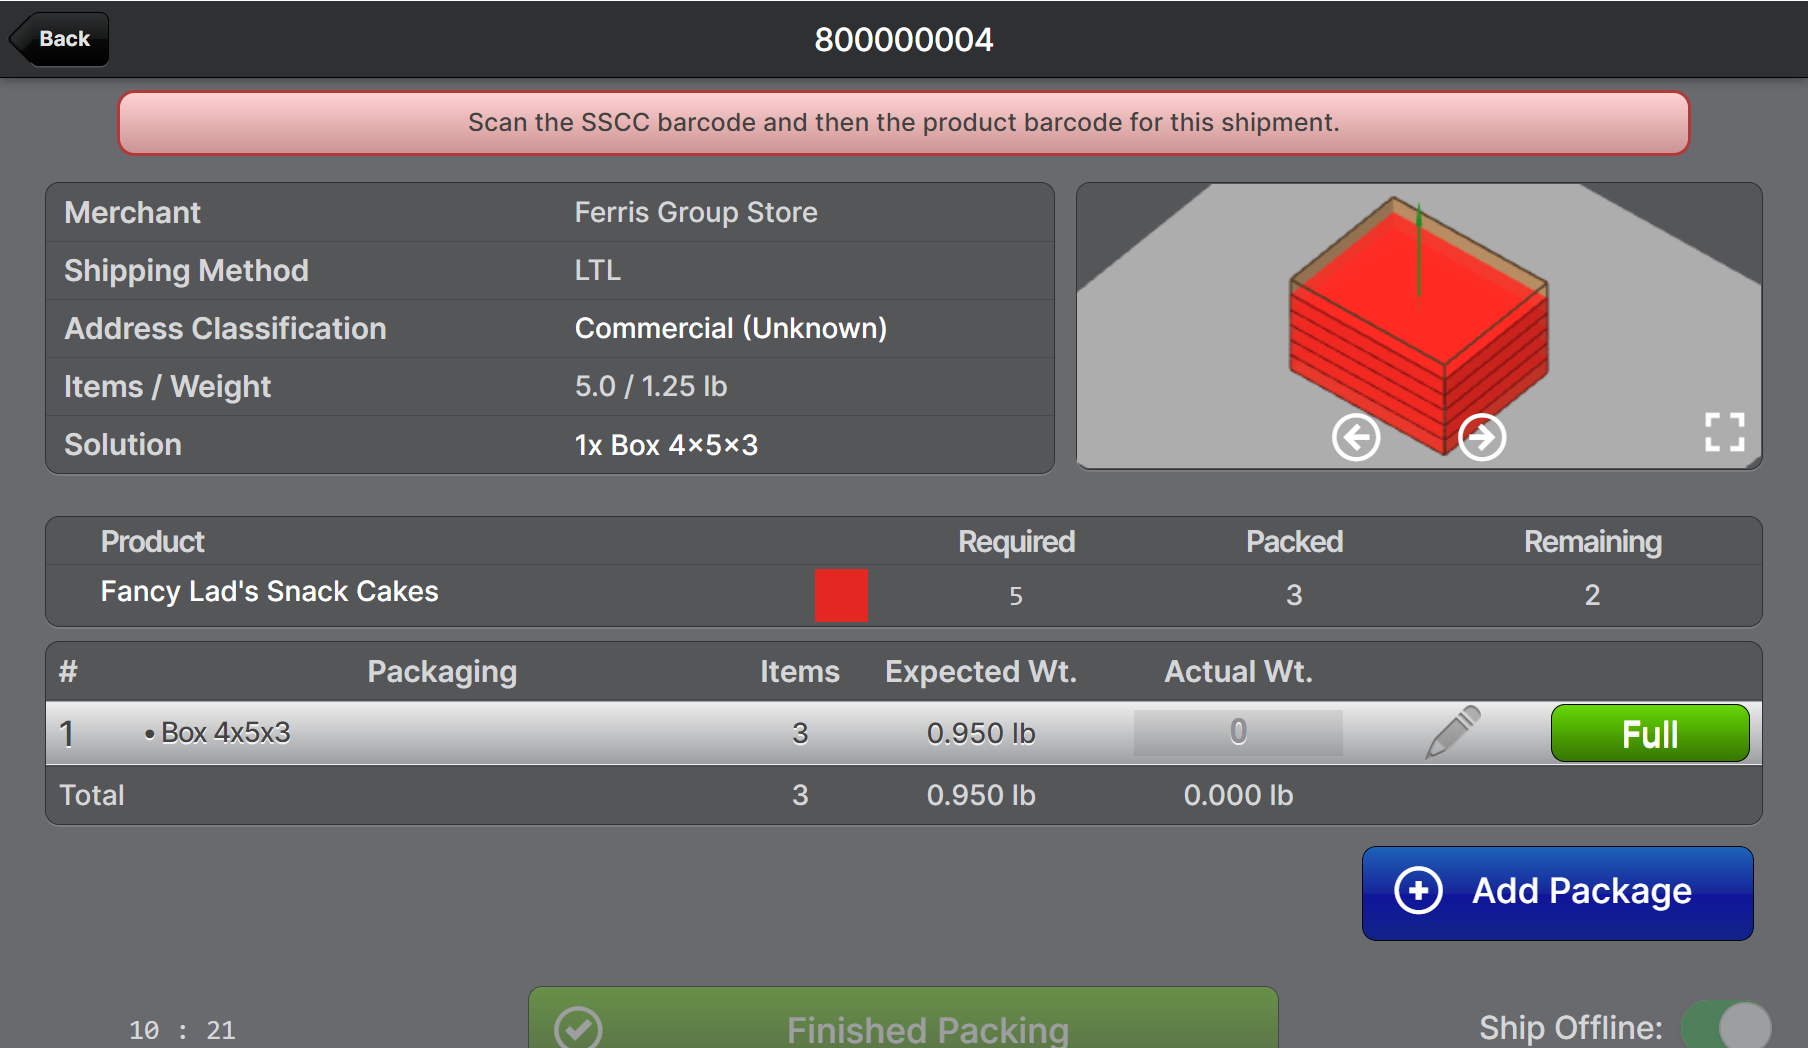Toggle the Ship Offline switch
The height and width of the screenshot is (1048, 1808).
click(x=1726, y=1026)
